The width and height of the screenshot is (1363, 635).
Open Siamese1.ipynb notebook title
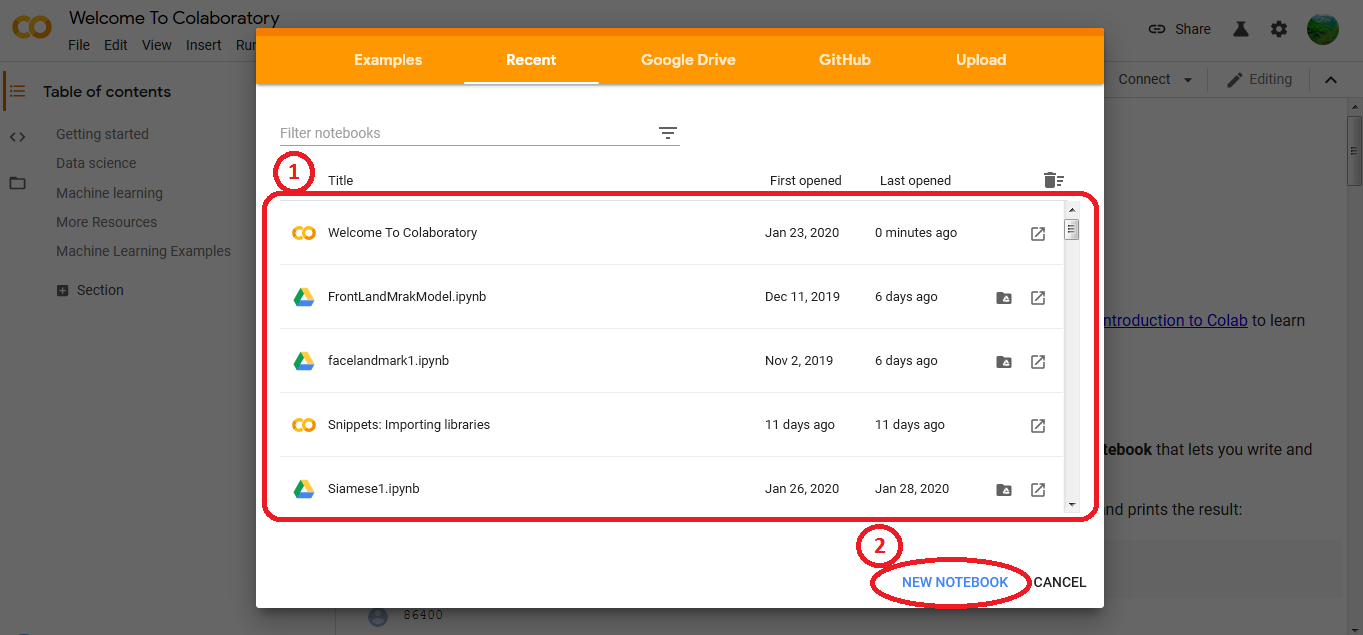click(373, 489)
